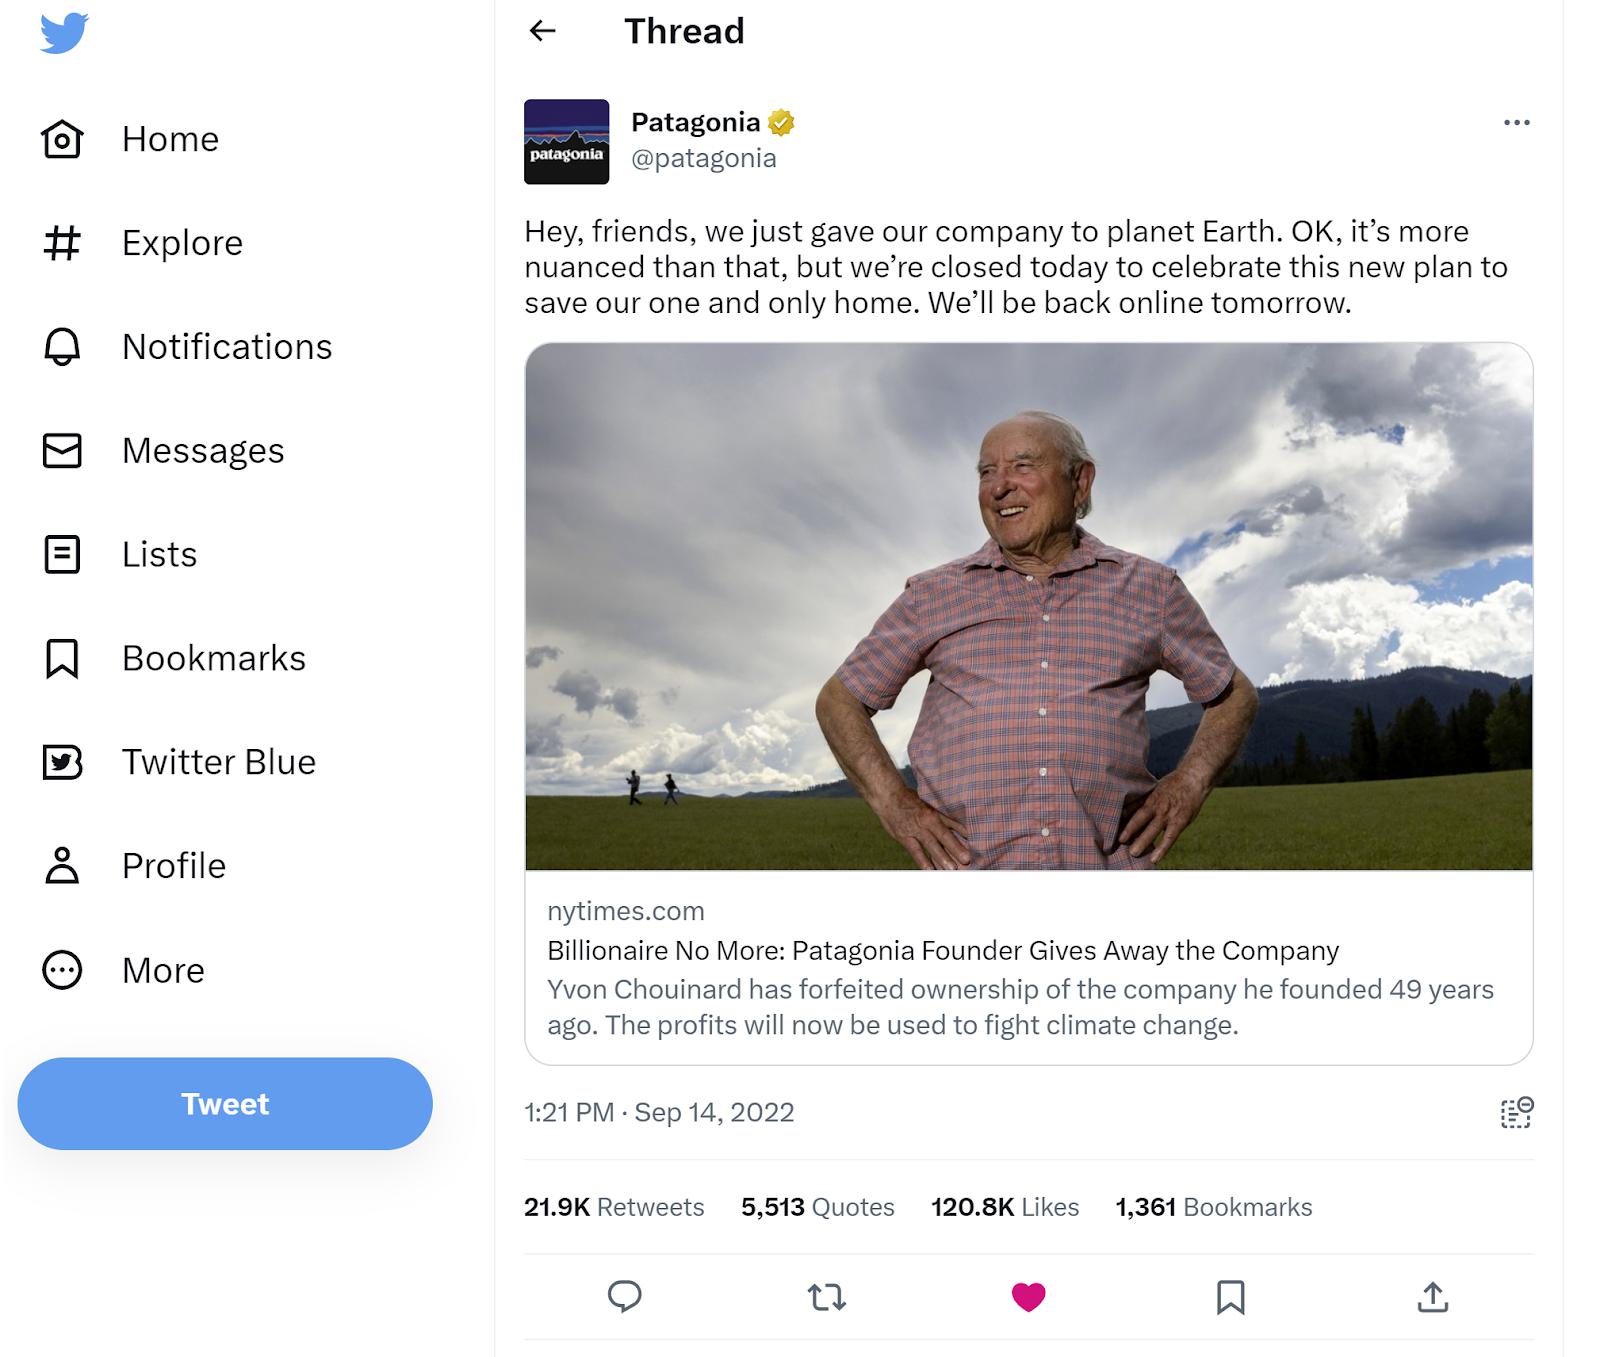Open the tweet analytics icon beside the date
1600x1357 pixels.
[x=1516, y=1112]
